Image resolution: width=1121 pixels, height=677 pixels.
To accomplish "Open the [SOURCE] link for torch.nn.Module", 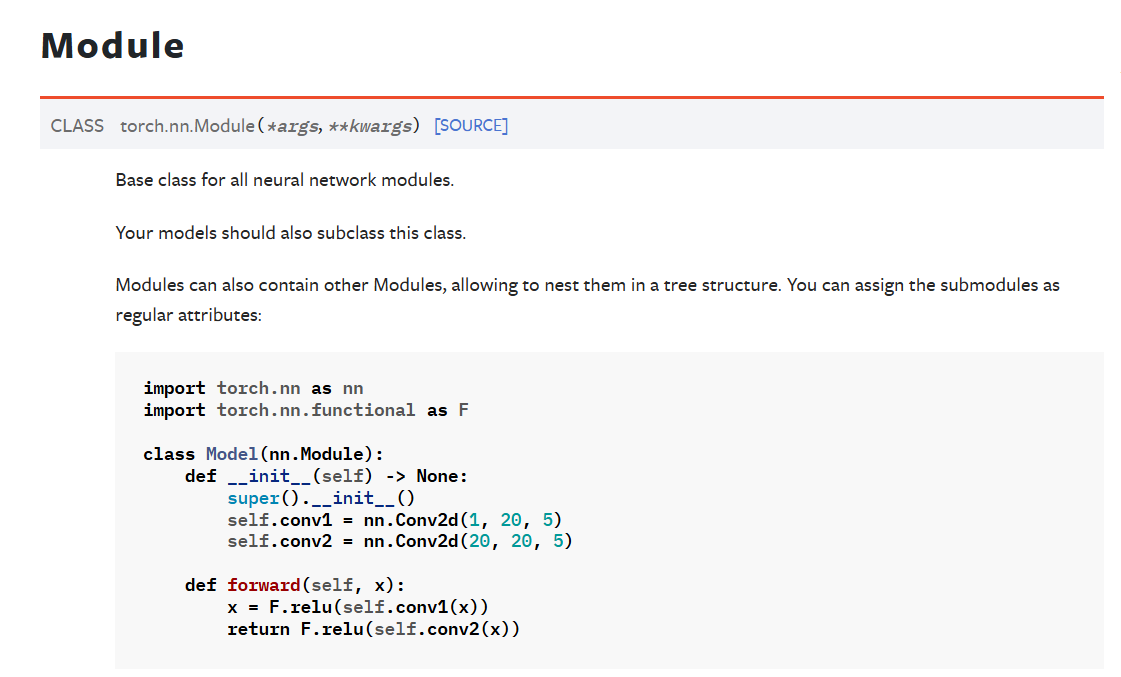I will click(x=471, y=126).
